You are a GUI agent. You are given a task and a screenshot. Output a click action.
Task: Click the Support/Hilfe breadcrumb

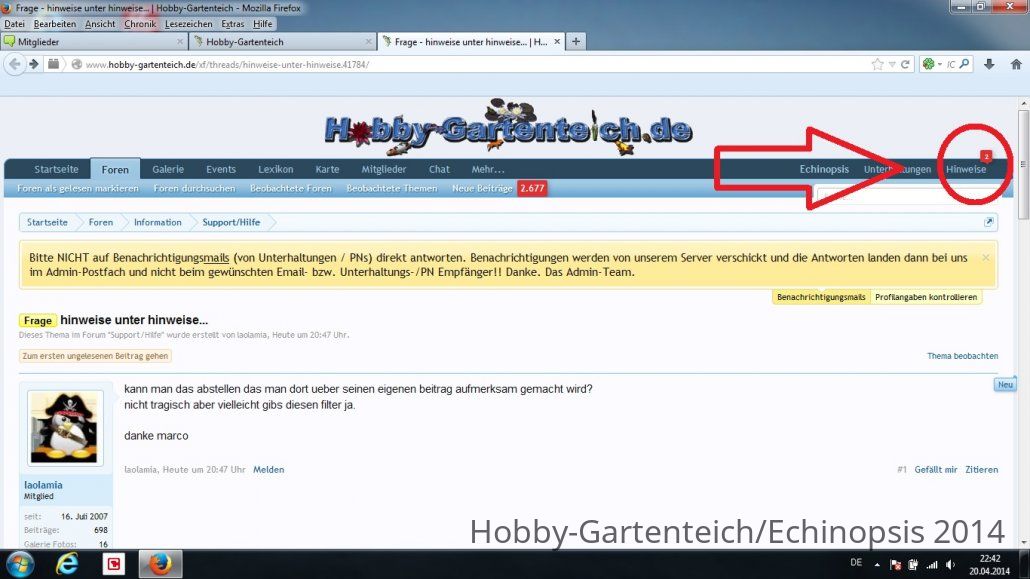tap(231, 222)
